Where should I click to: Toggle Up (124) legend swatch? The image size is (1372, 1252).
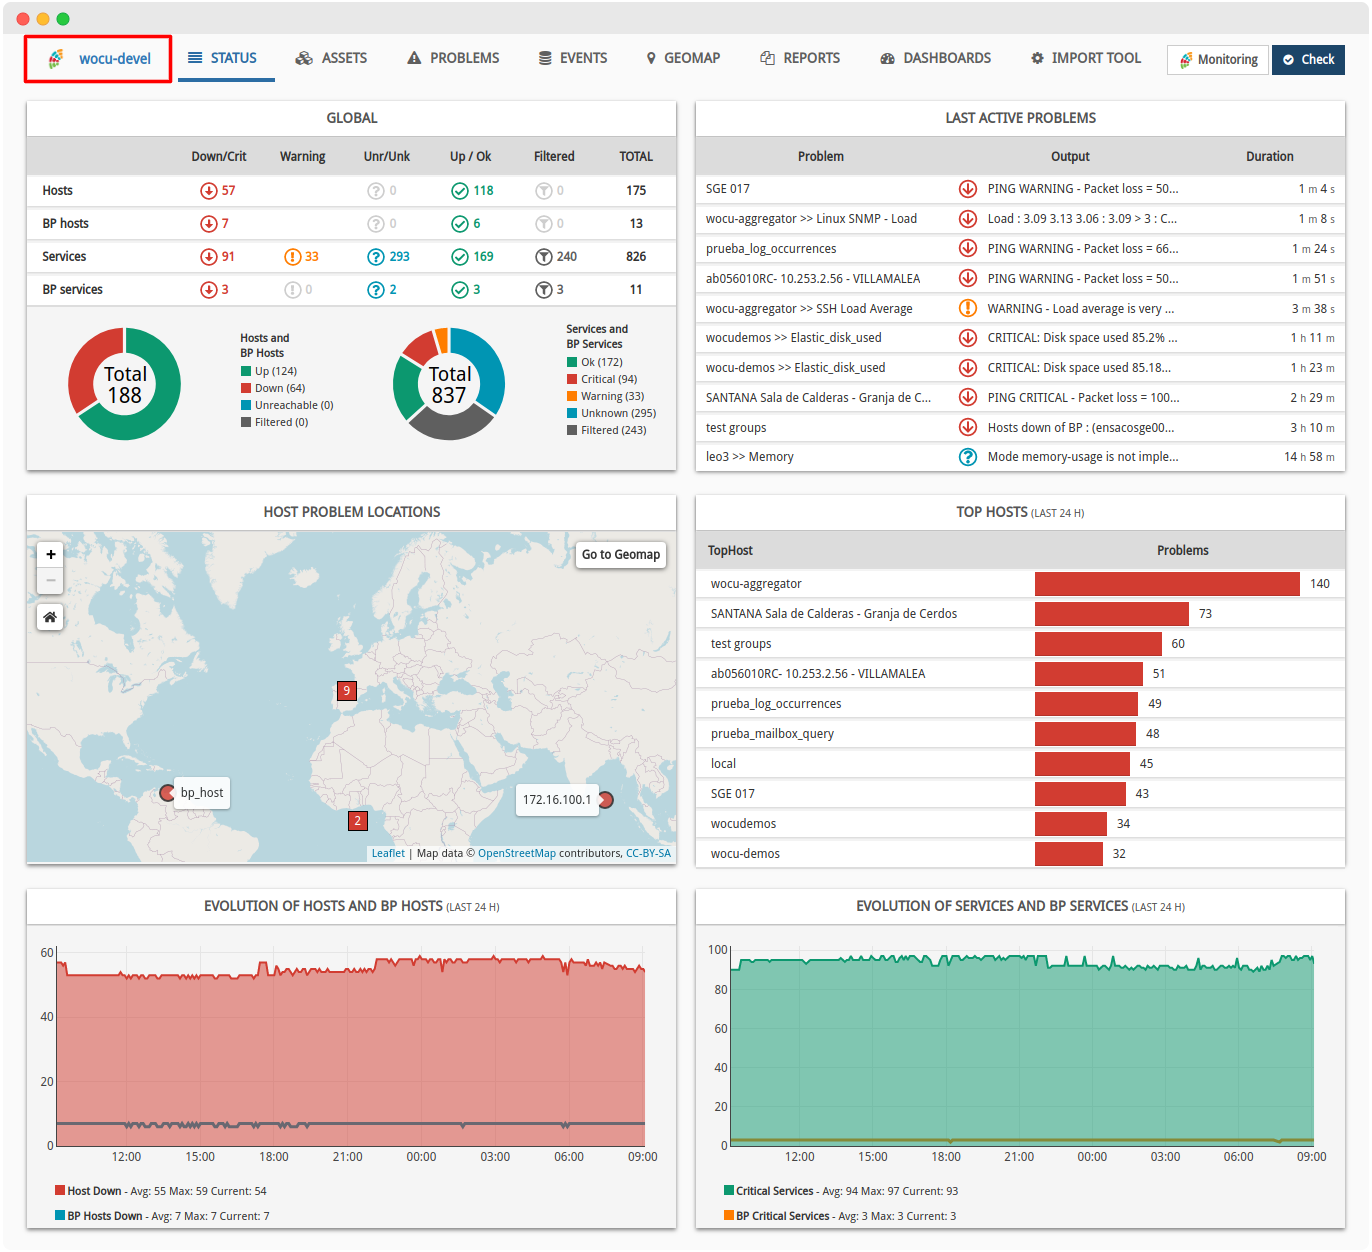coord(246,371)
